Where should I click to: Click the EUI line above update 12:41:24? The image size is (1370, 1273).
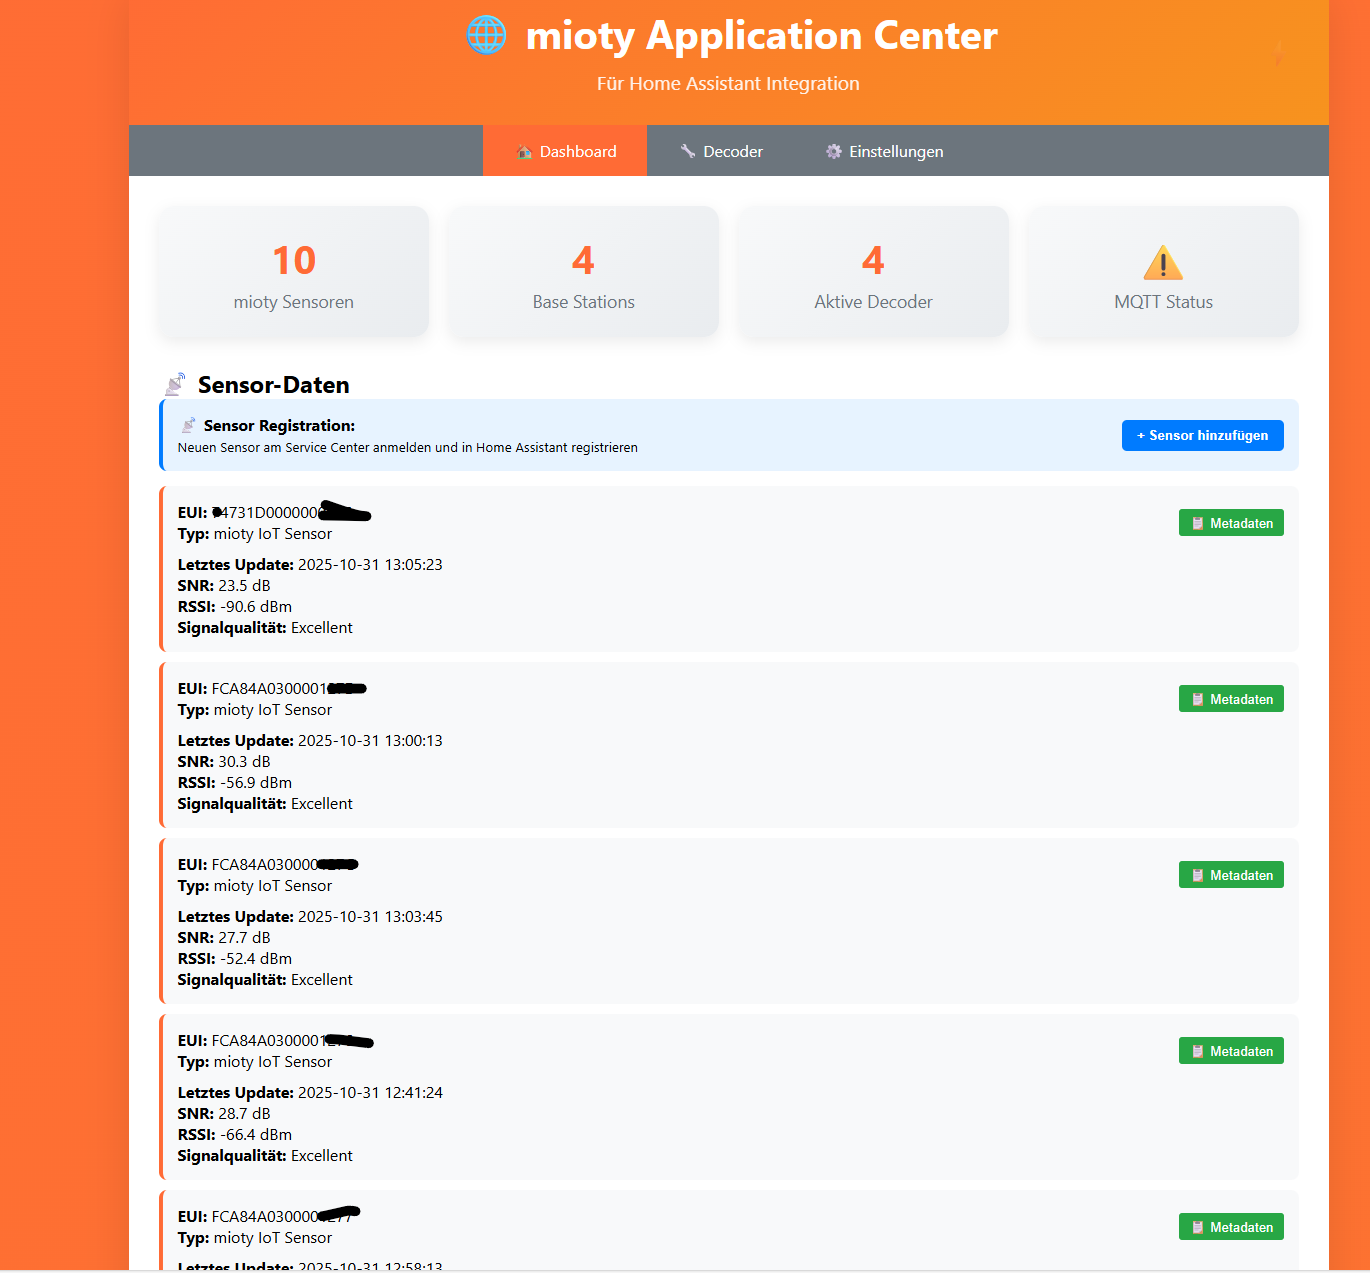(x=276, y=1041)
